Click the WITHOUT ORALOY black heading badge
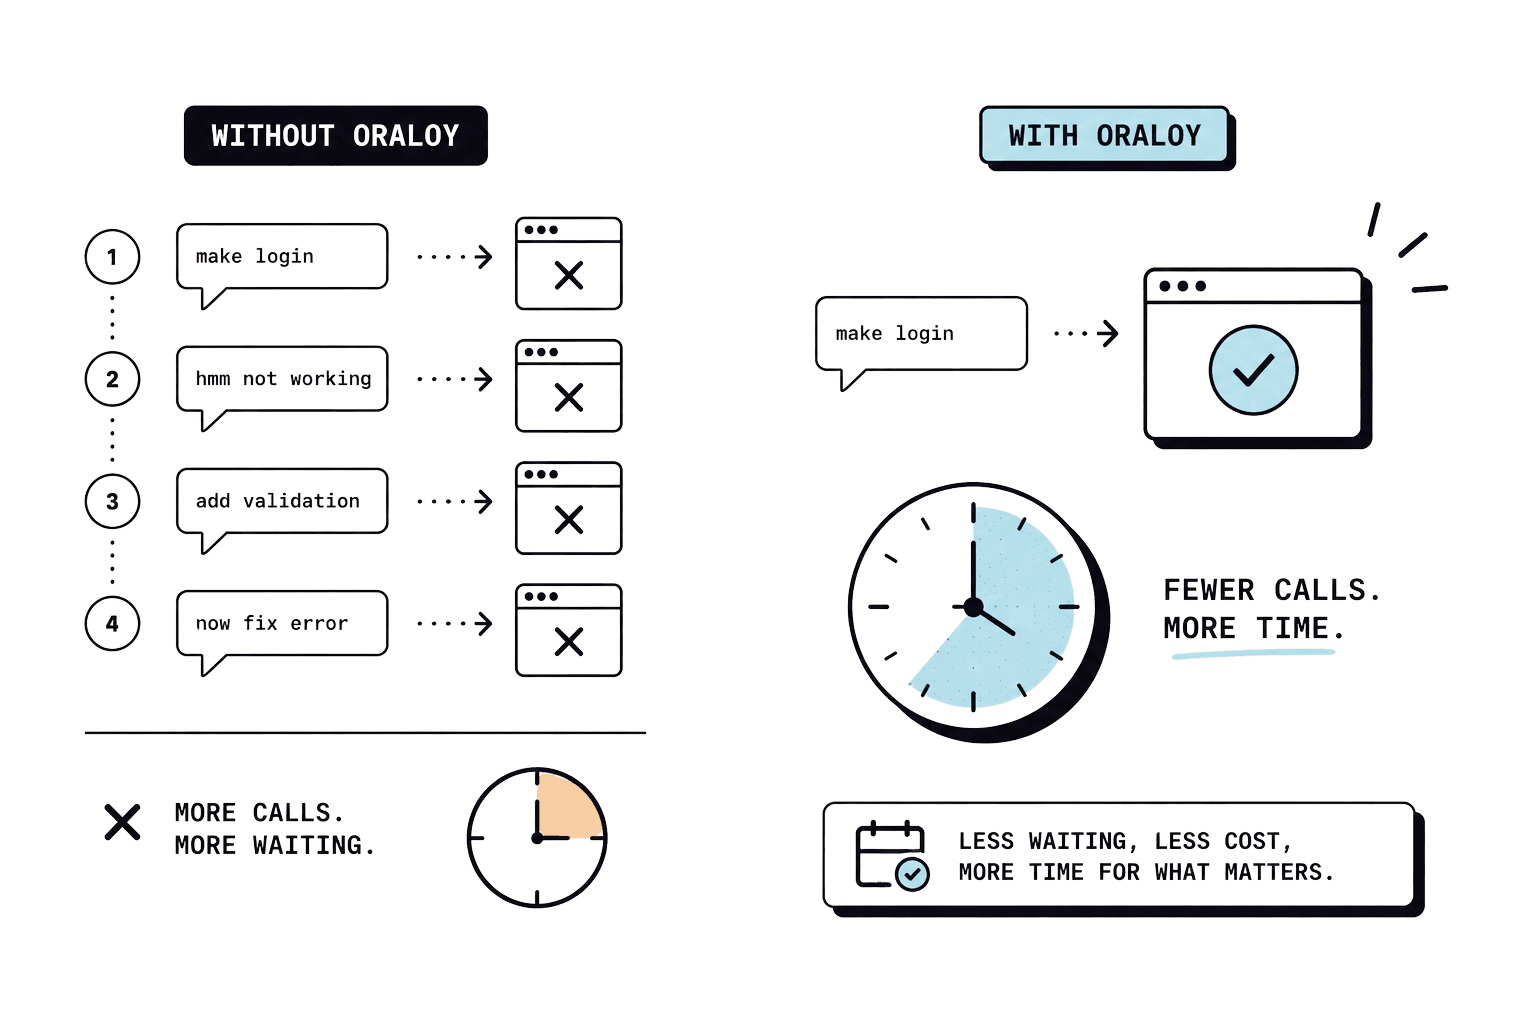The image size is (1536, 1024). pyautogui.click(x=336, y=135)
